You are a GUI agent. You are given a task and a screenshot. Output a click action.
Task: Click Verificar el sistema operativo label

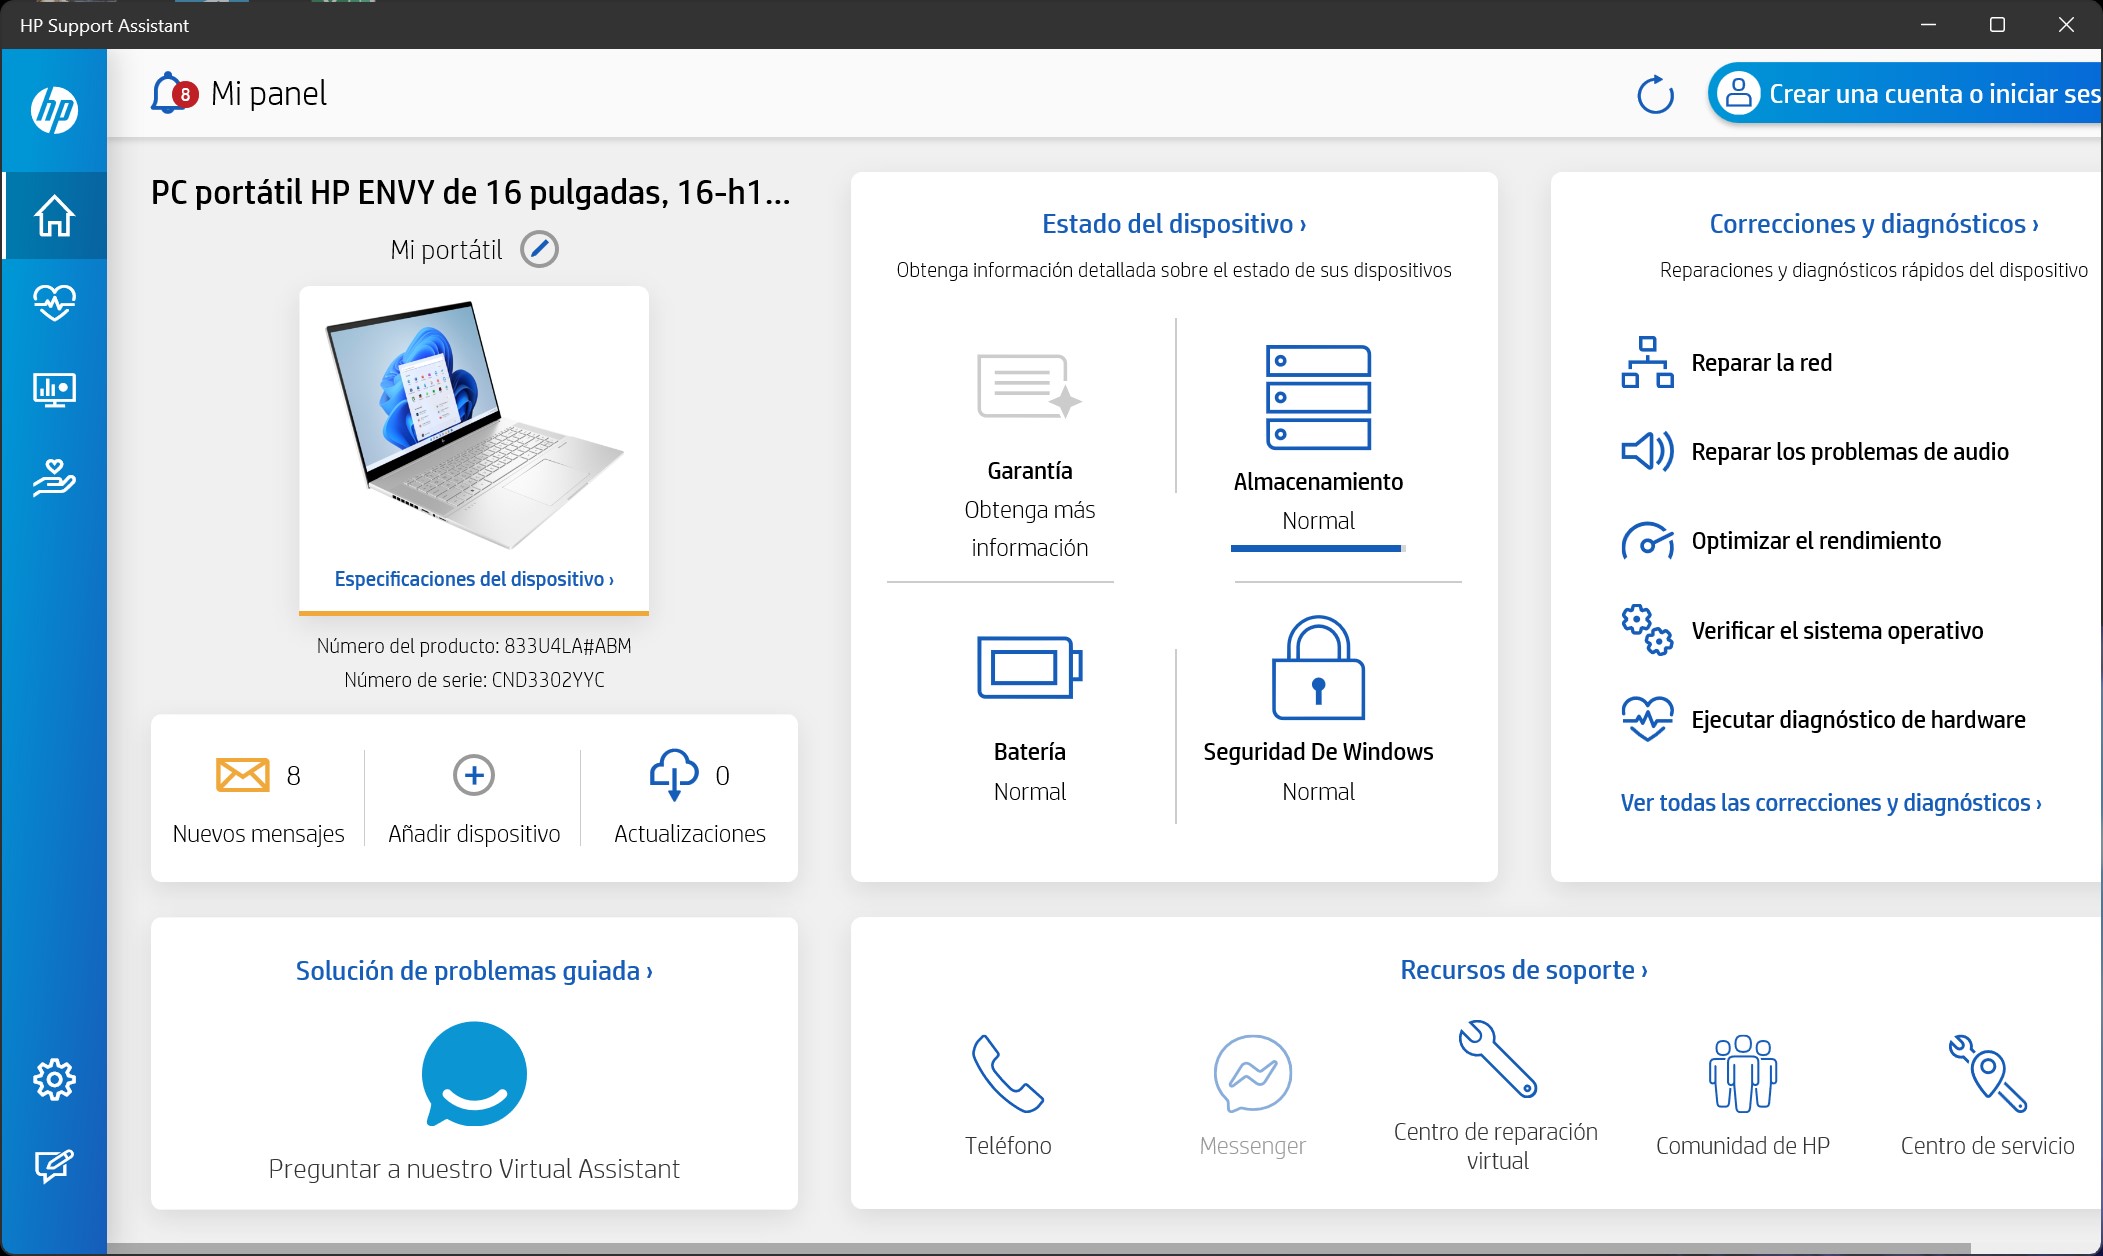[x=1837, y=631]
